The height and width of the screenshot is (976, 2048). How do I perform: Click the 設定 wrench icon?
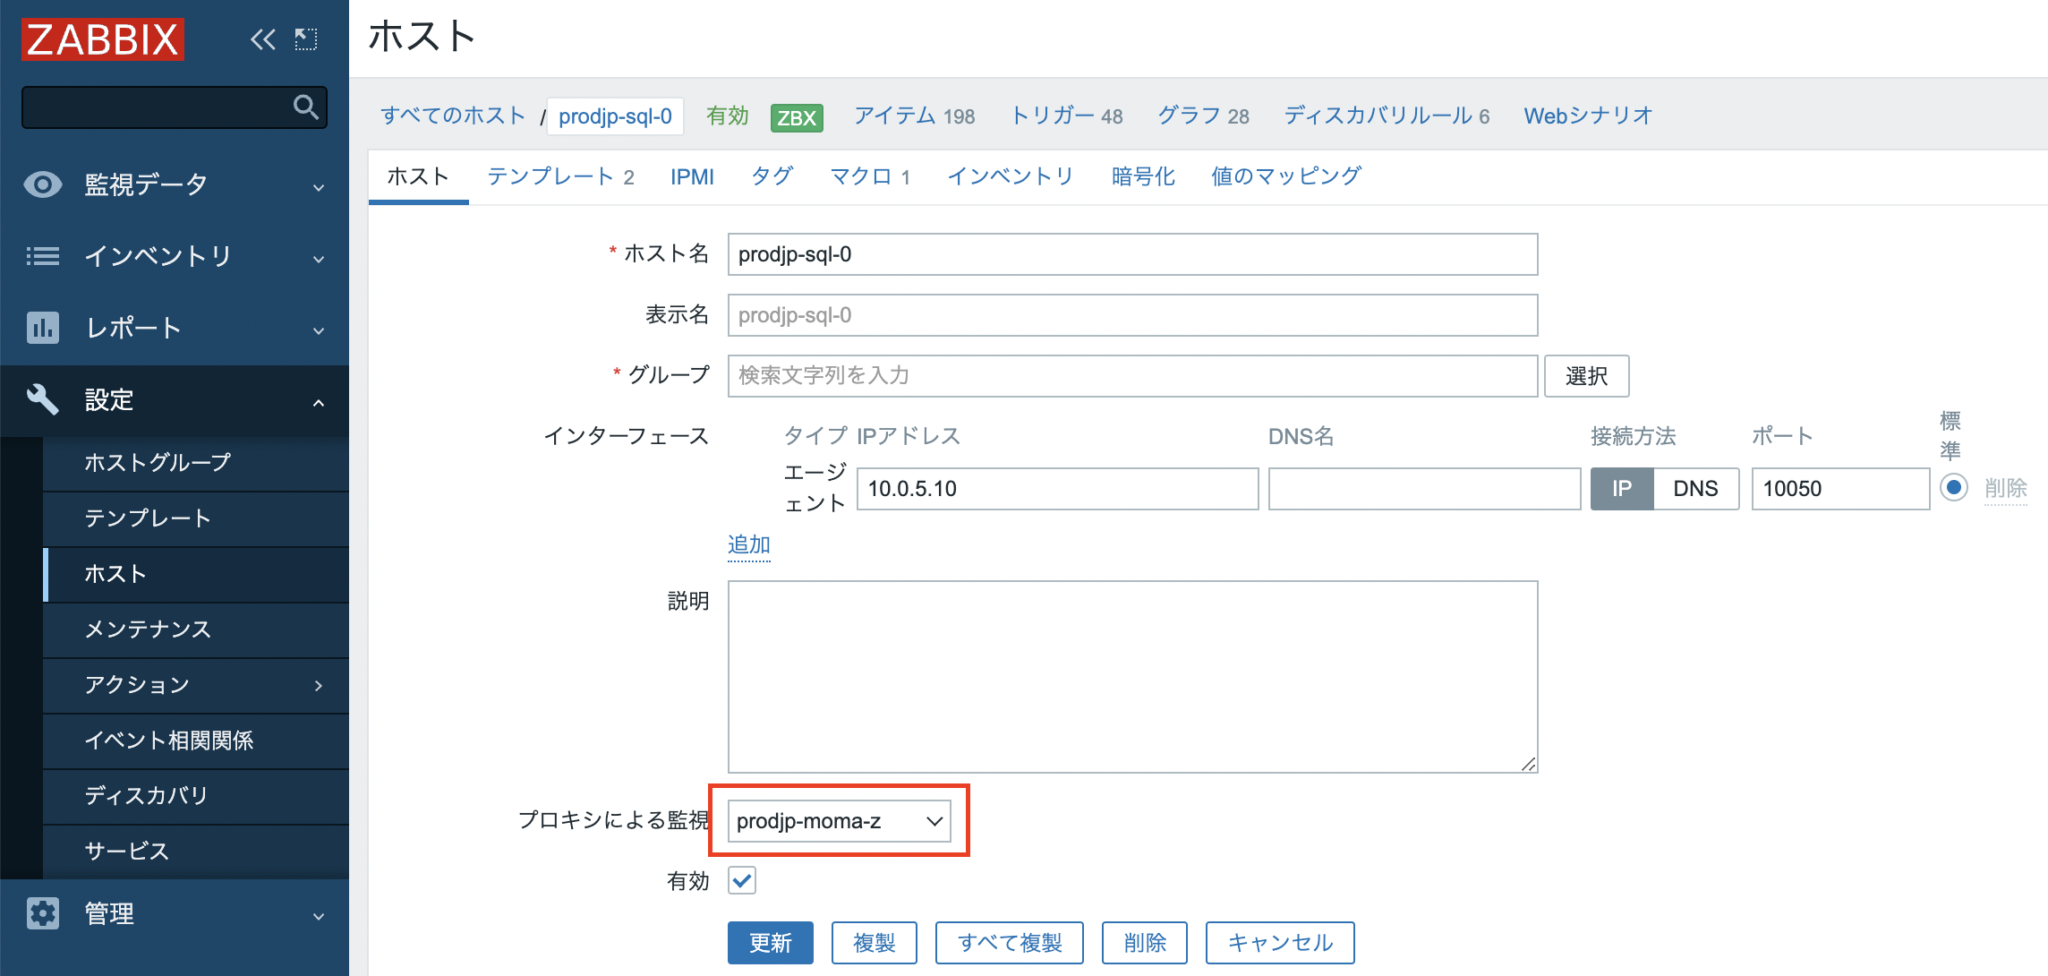[x=42, y=399]
